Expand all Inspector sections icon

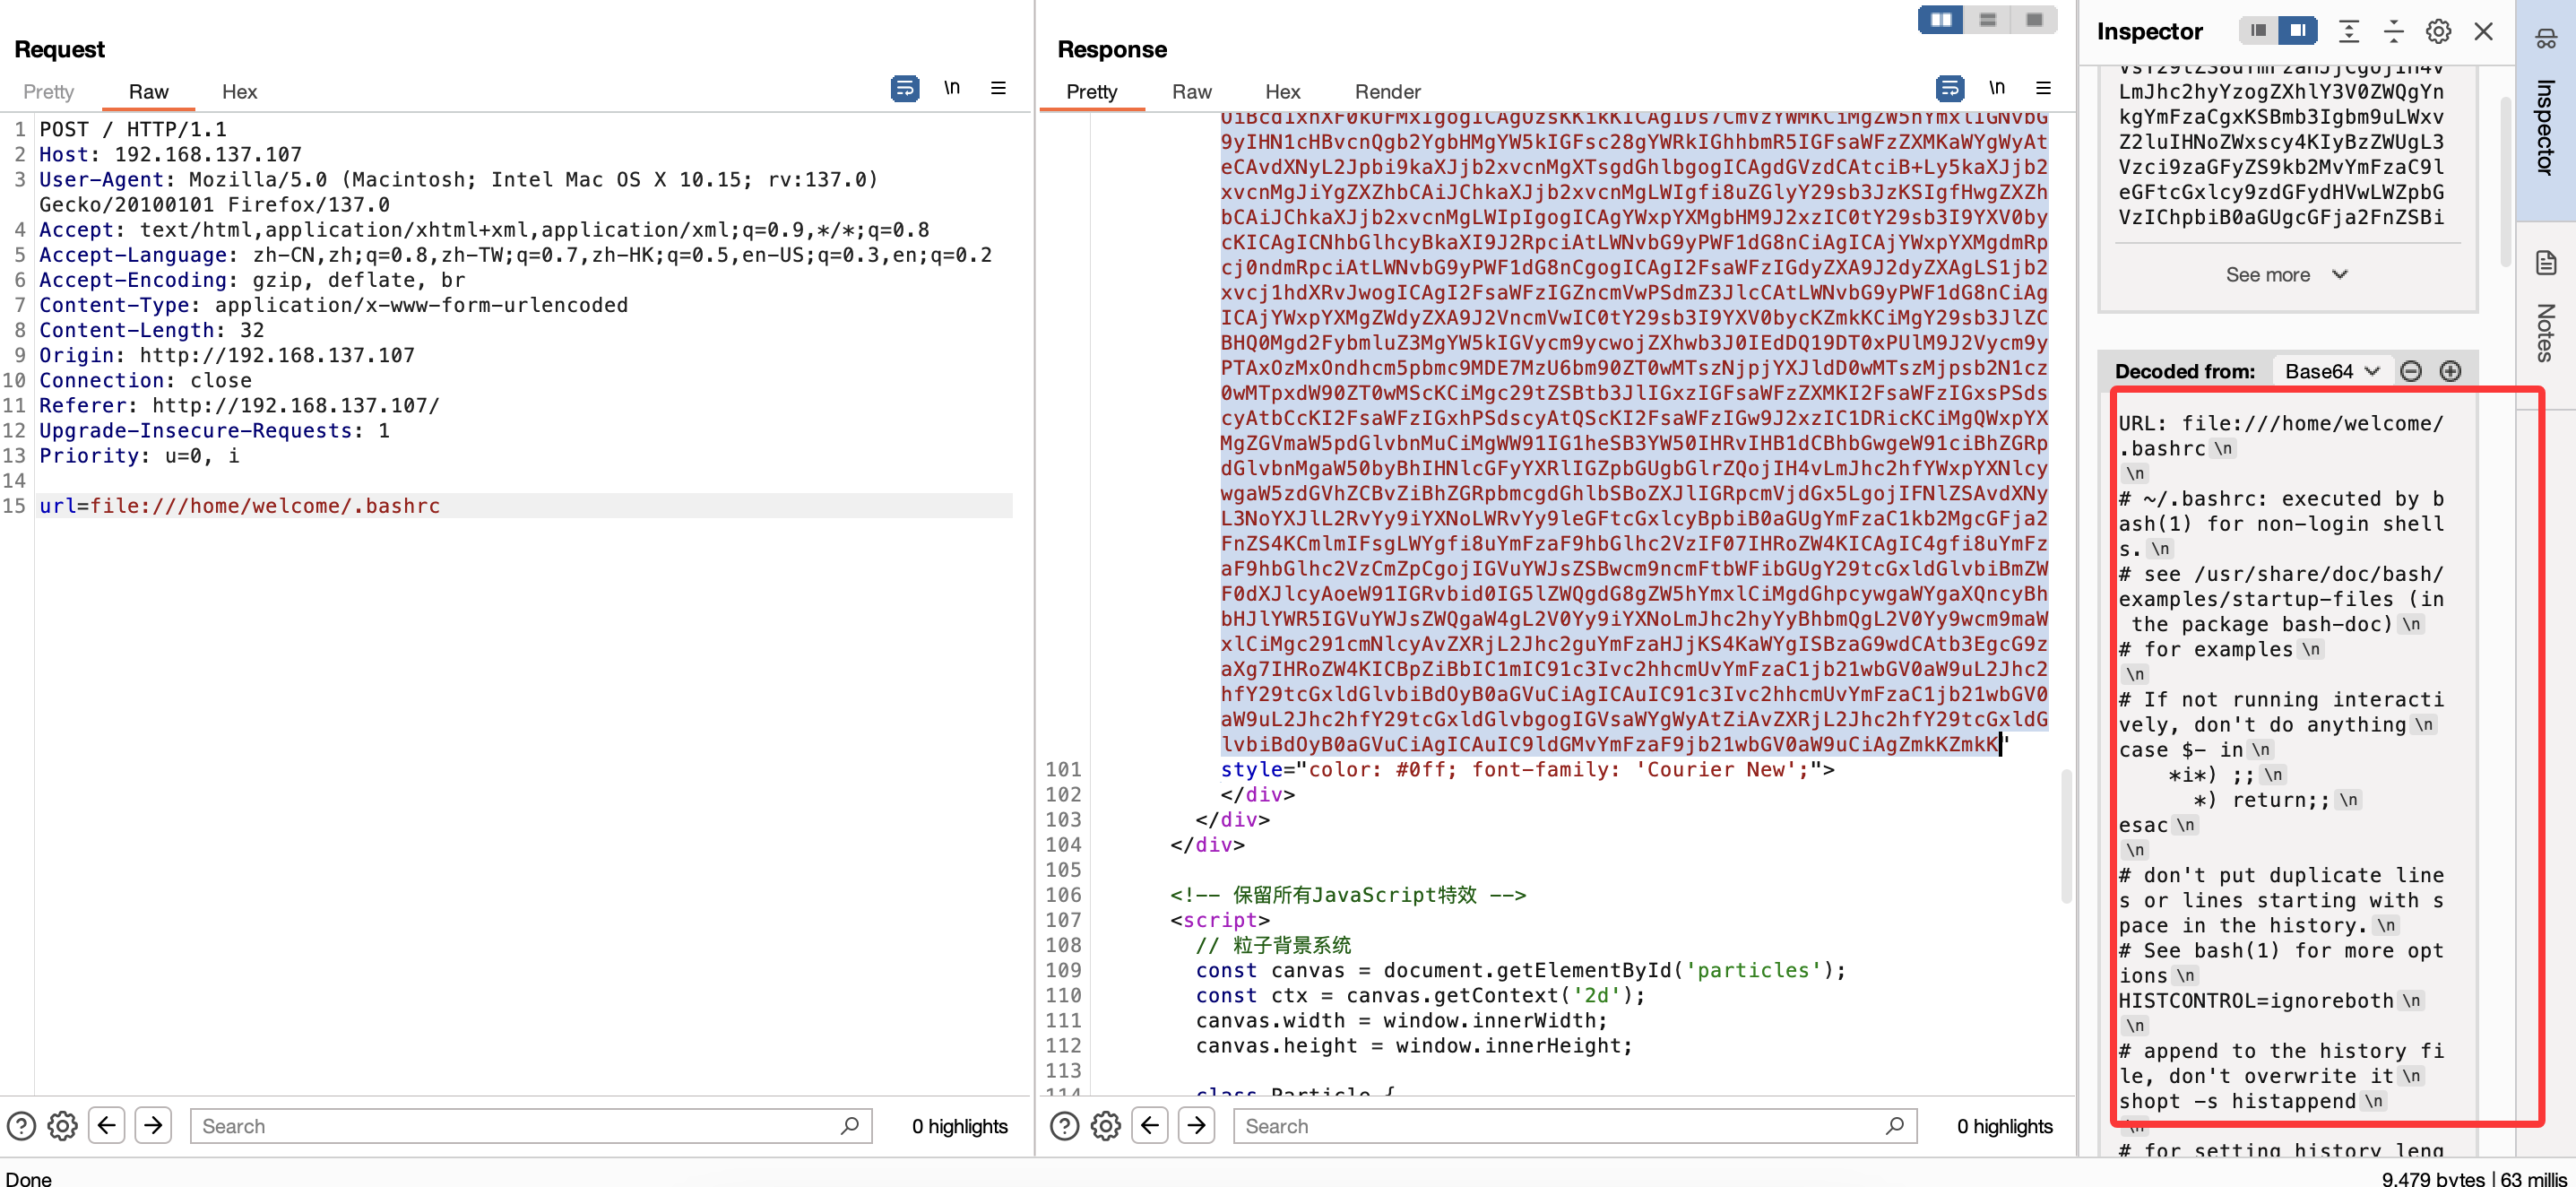2349,32
